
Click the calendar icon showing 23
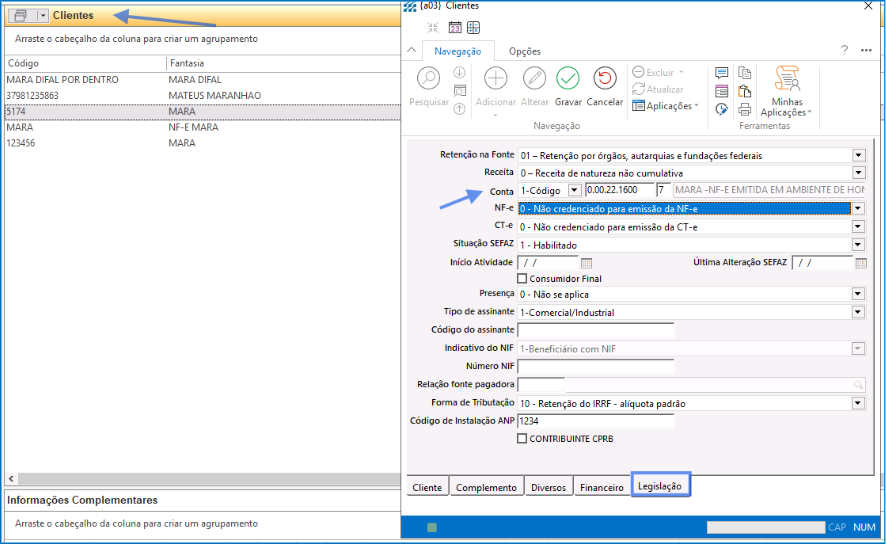pos(455,27)
